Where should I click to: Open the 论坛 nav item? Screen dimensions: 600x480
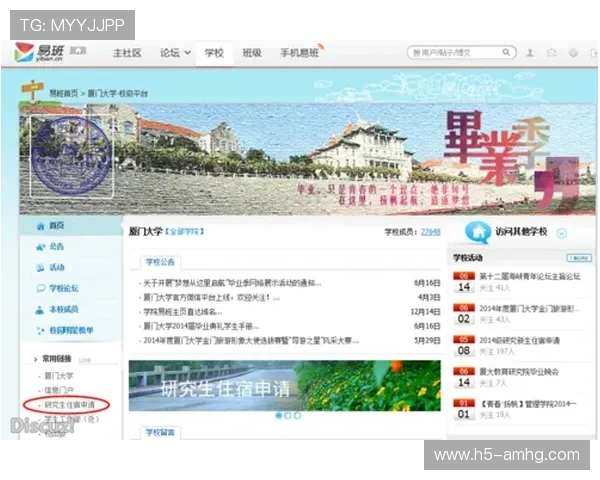coord(170,52)
